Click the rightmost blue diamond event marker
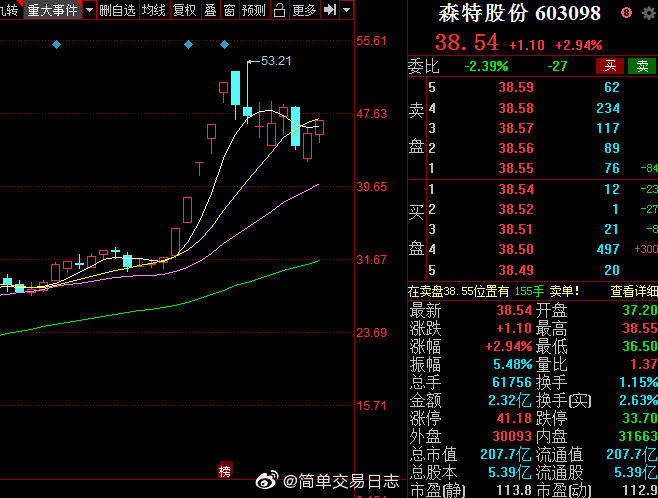Viewport: 658px width, 498px height. (224, 45)
